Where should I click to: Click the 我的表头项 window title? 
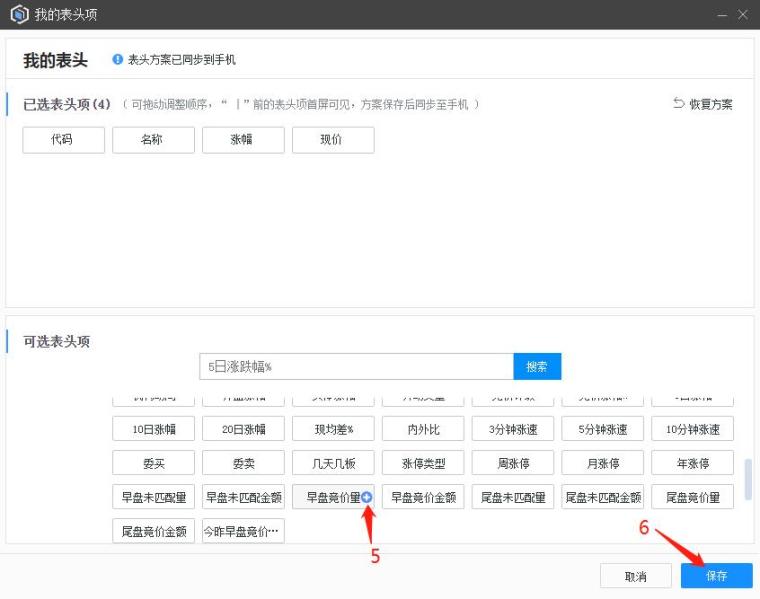65,15
